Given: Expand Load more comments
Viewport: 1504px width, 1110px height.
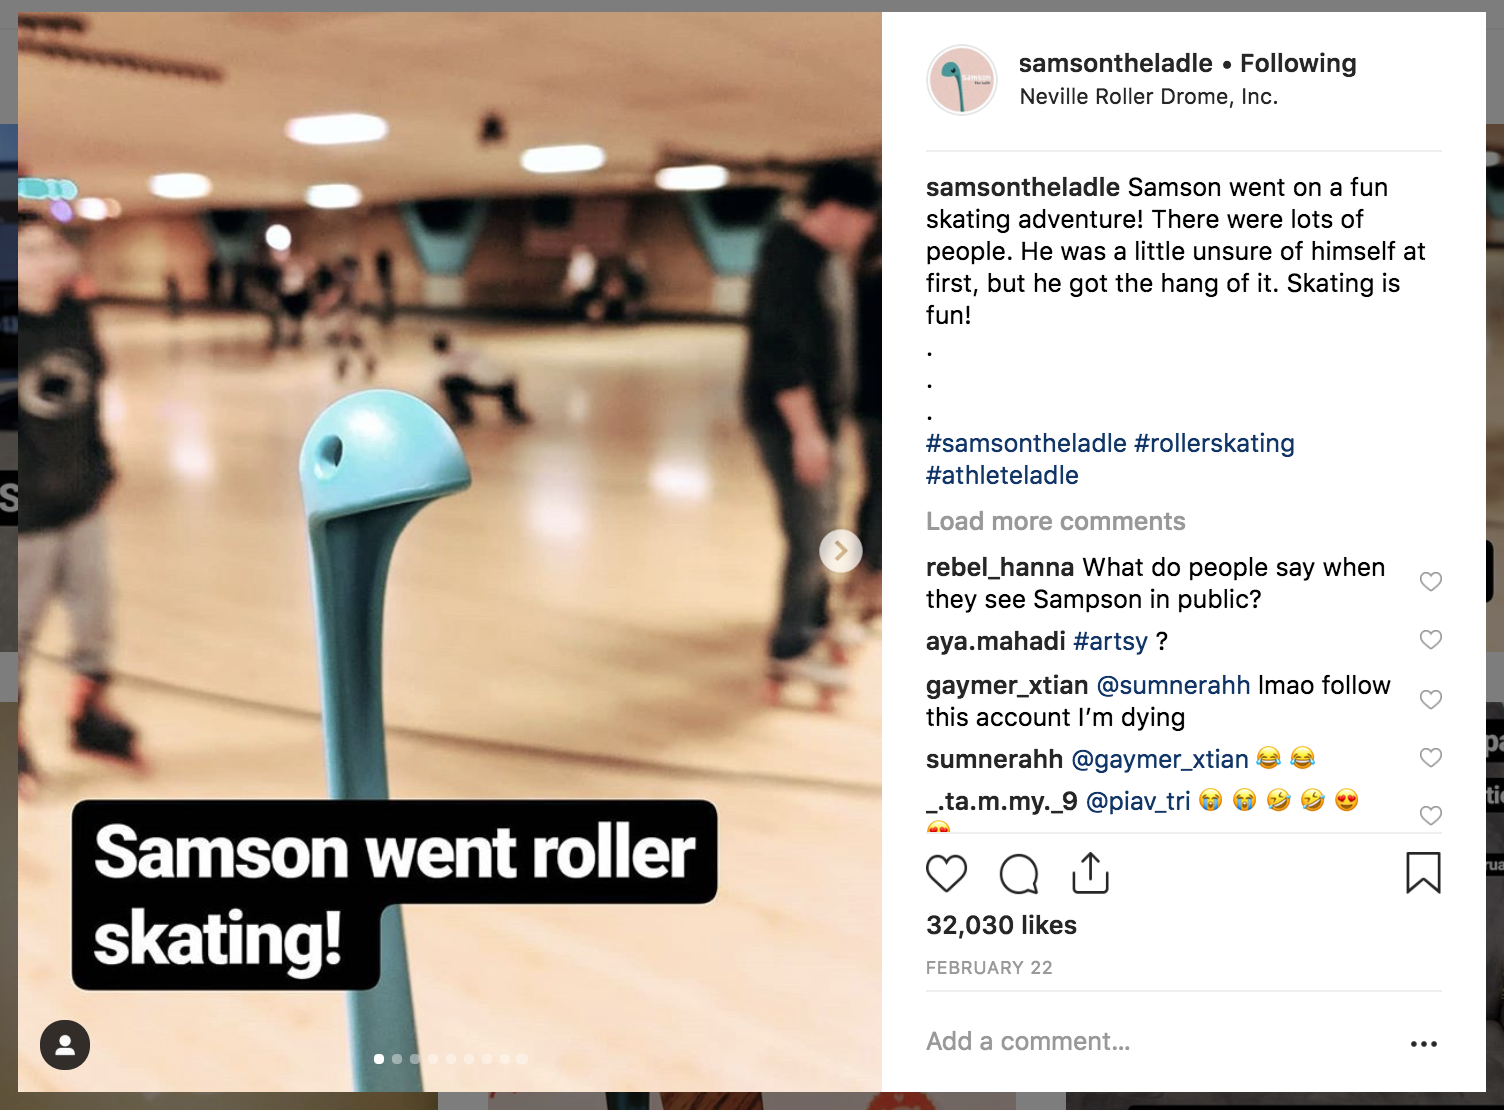Looking at the screenshot, I should (1055, 521).
